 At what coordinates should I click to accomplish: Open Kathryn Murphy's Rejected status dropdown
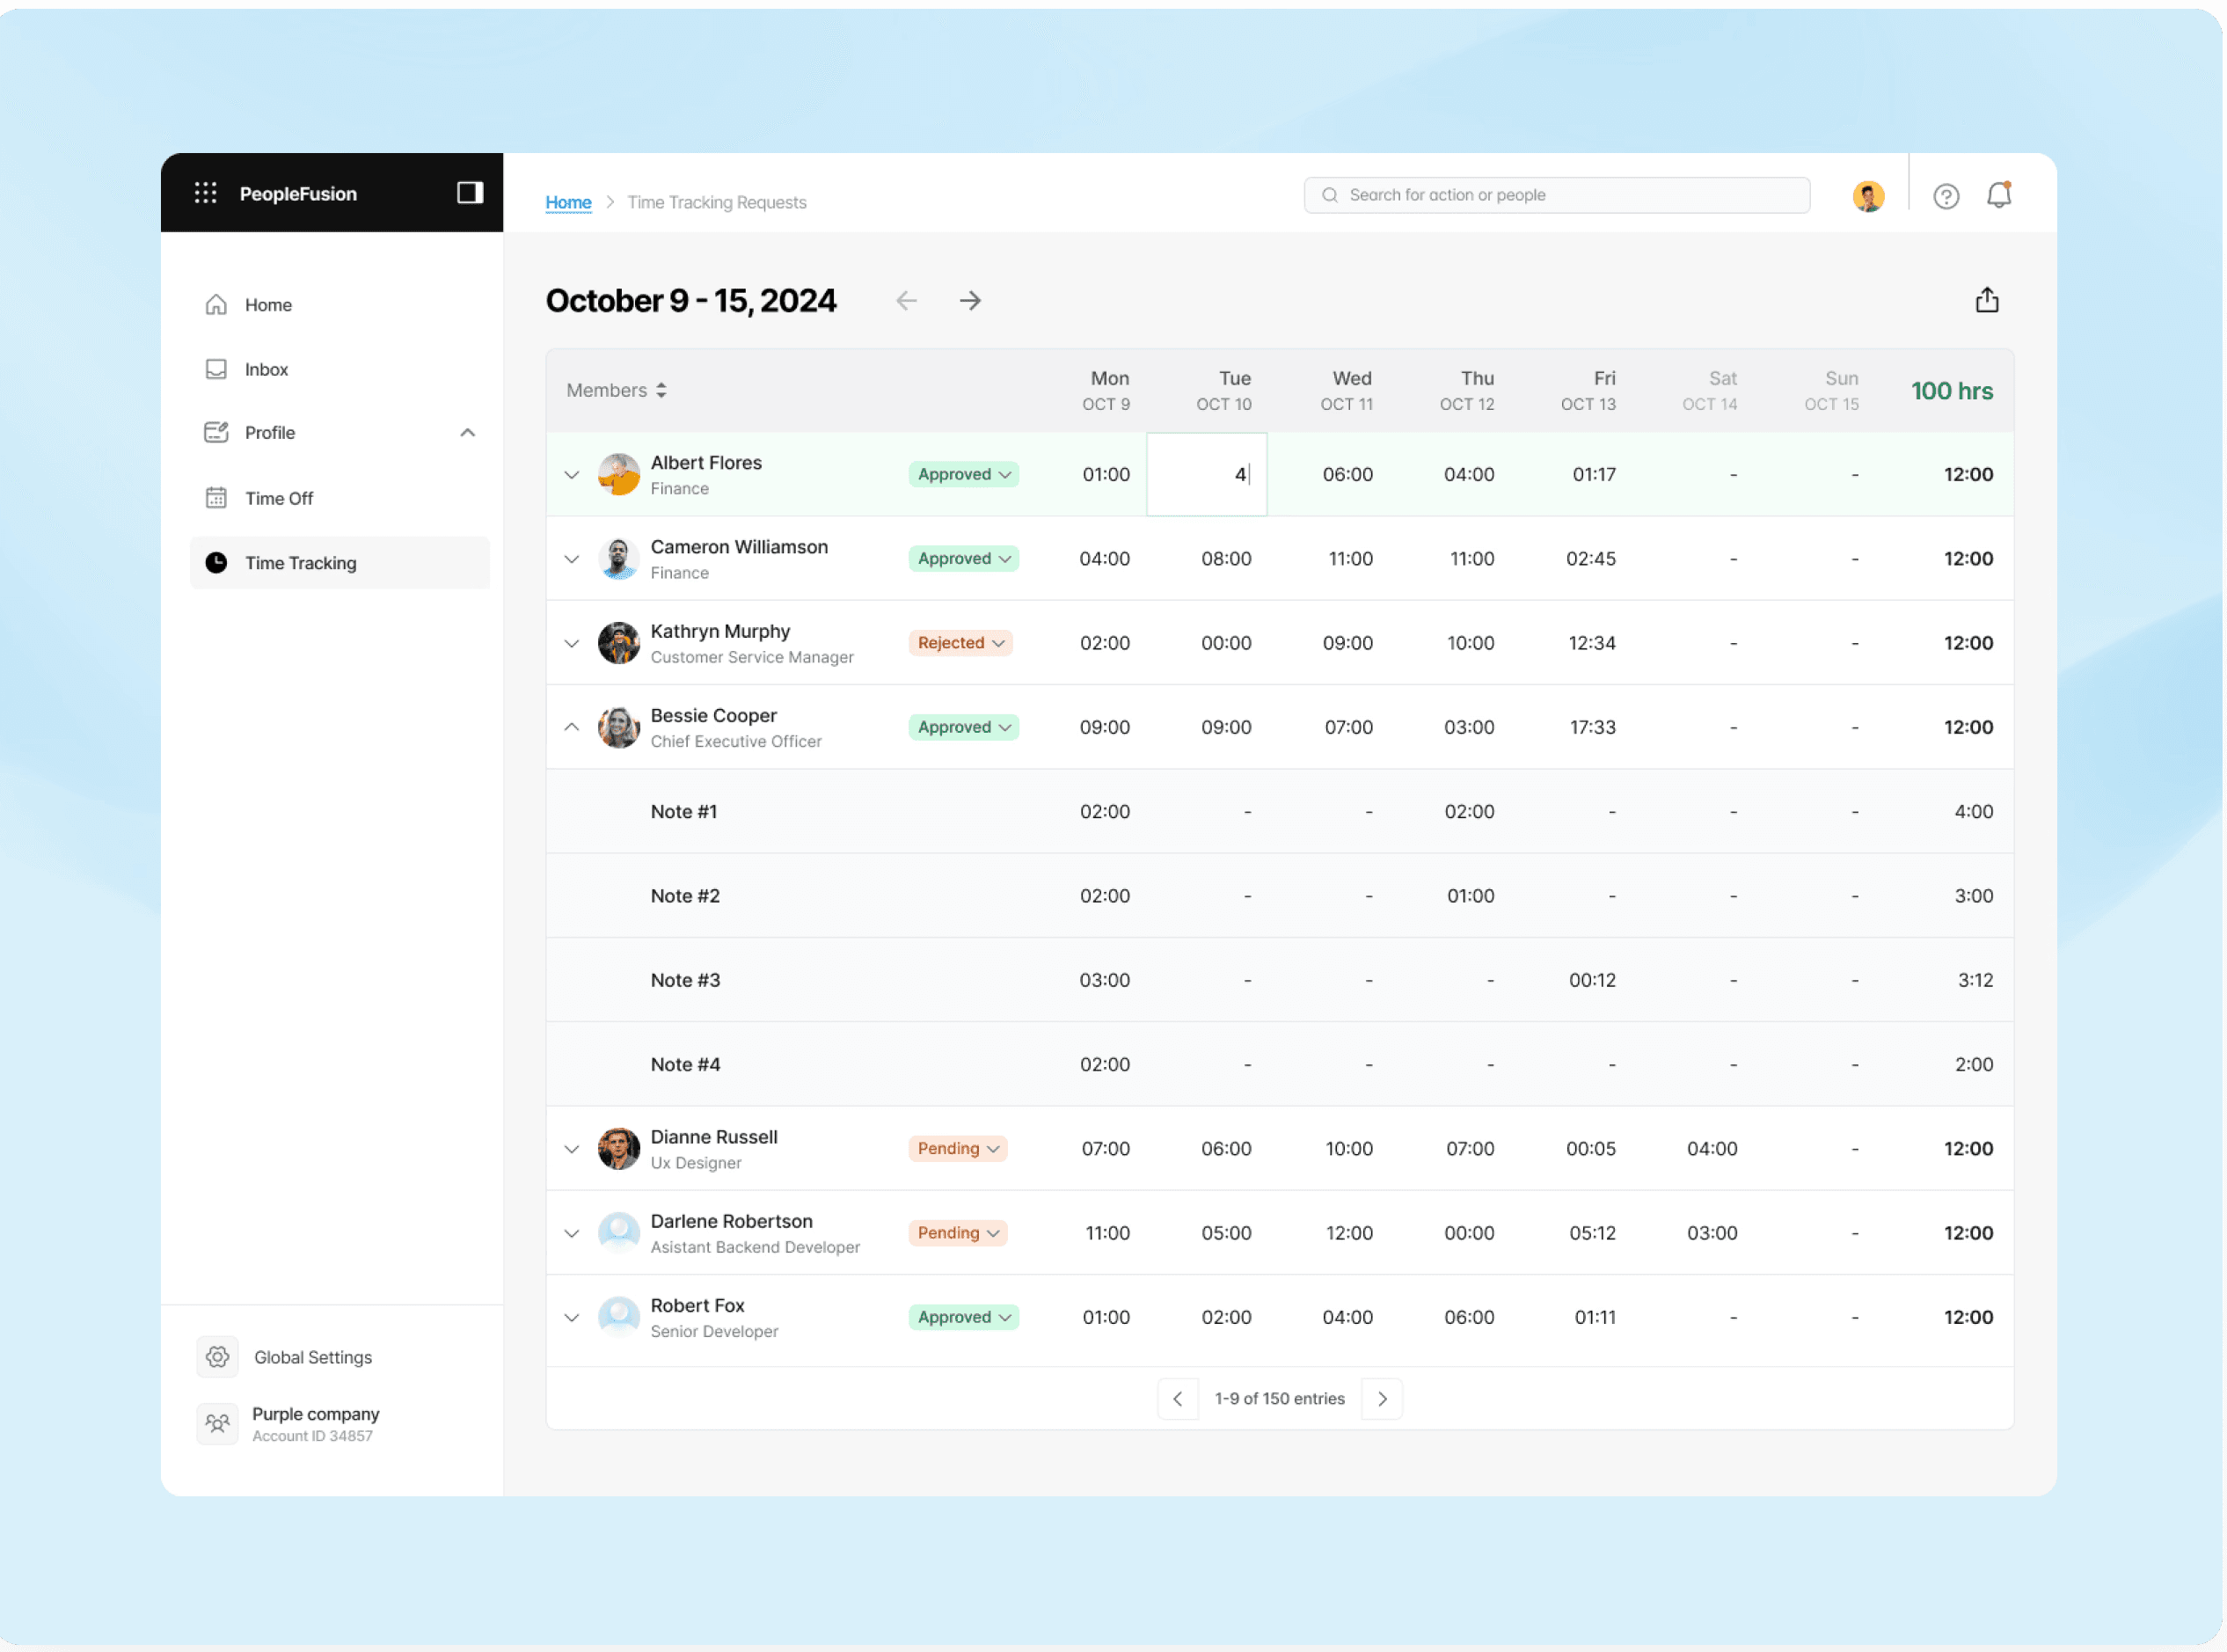961,643
